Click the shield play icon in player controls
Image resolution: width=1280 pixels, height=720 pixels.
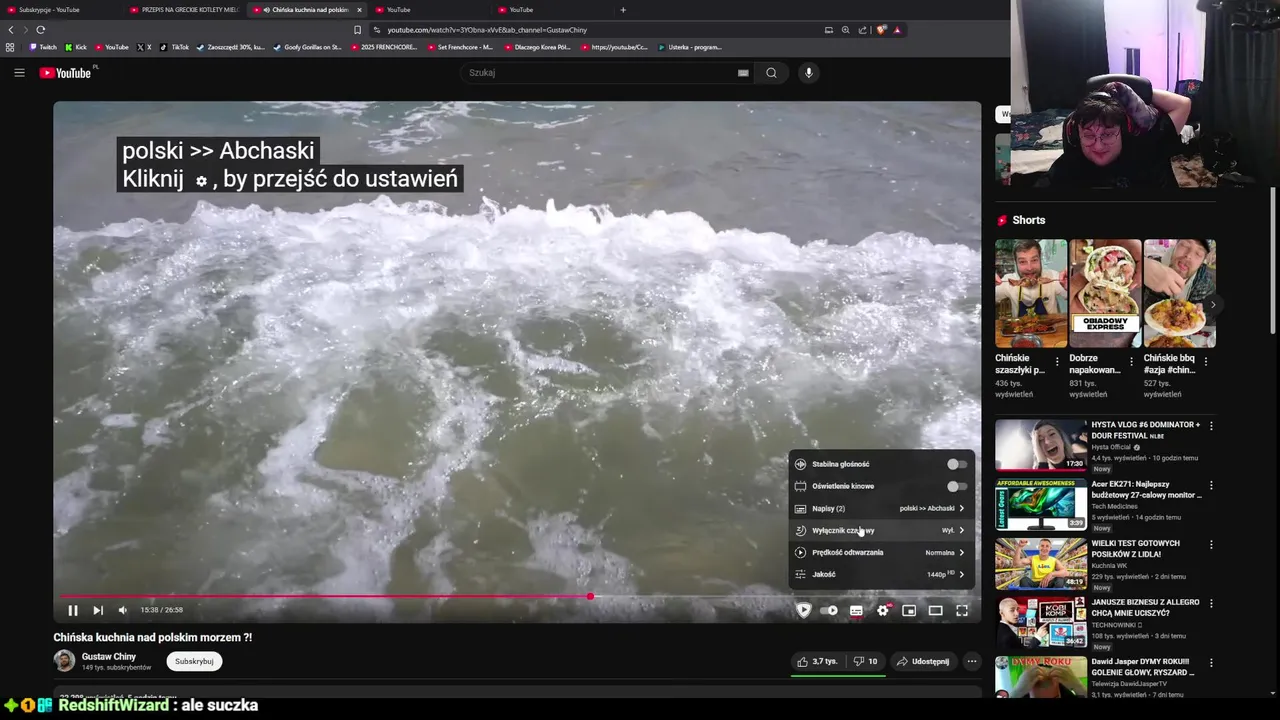(803, 610)
